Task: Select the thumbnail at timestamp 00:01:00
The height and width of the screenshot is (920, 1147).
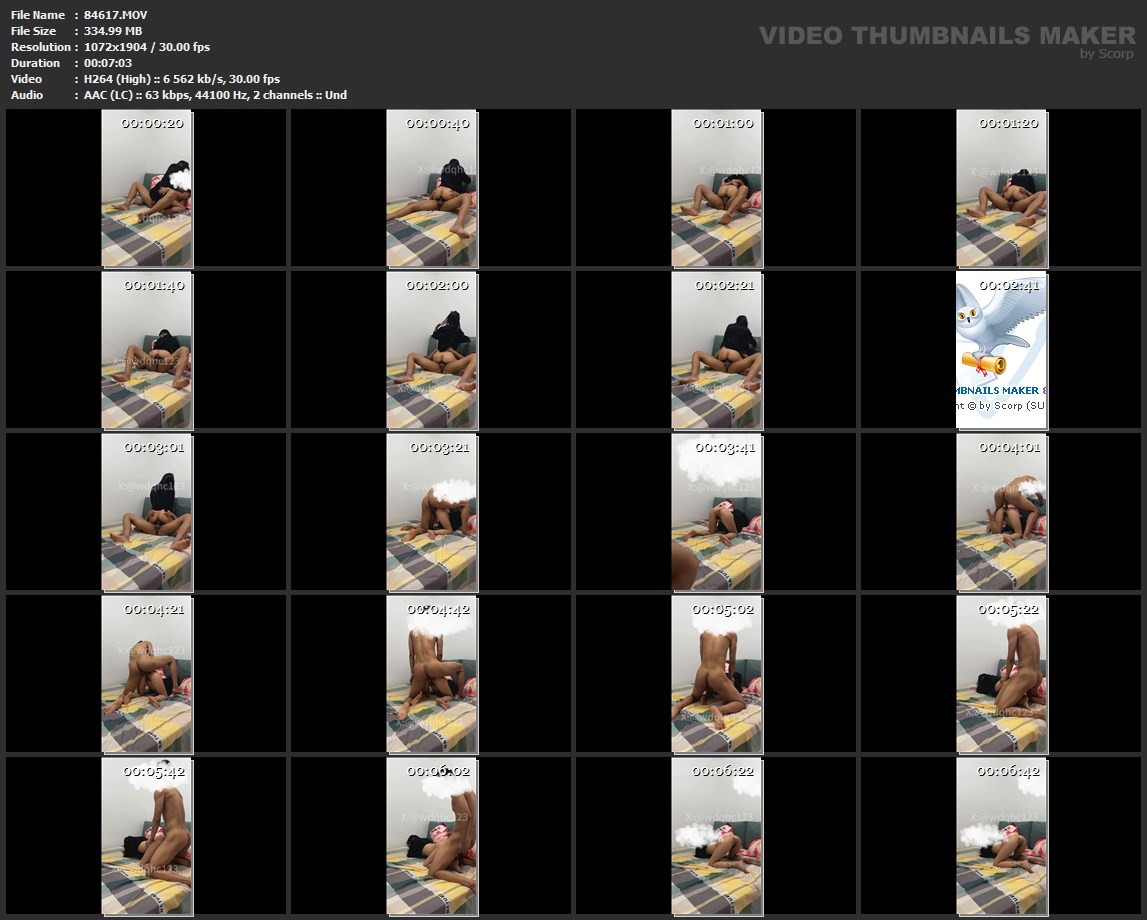Action: (x=716, y=188)
